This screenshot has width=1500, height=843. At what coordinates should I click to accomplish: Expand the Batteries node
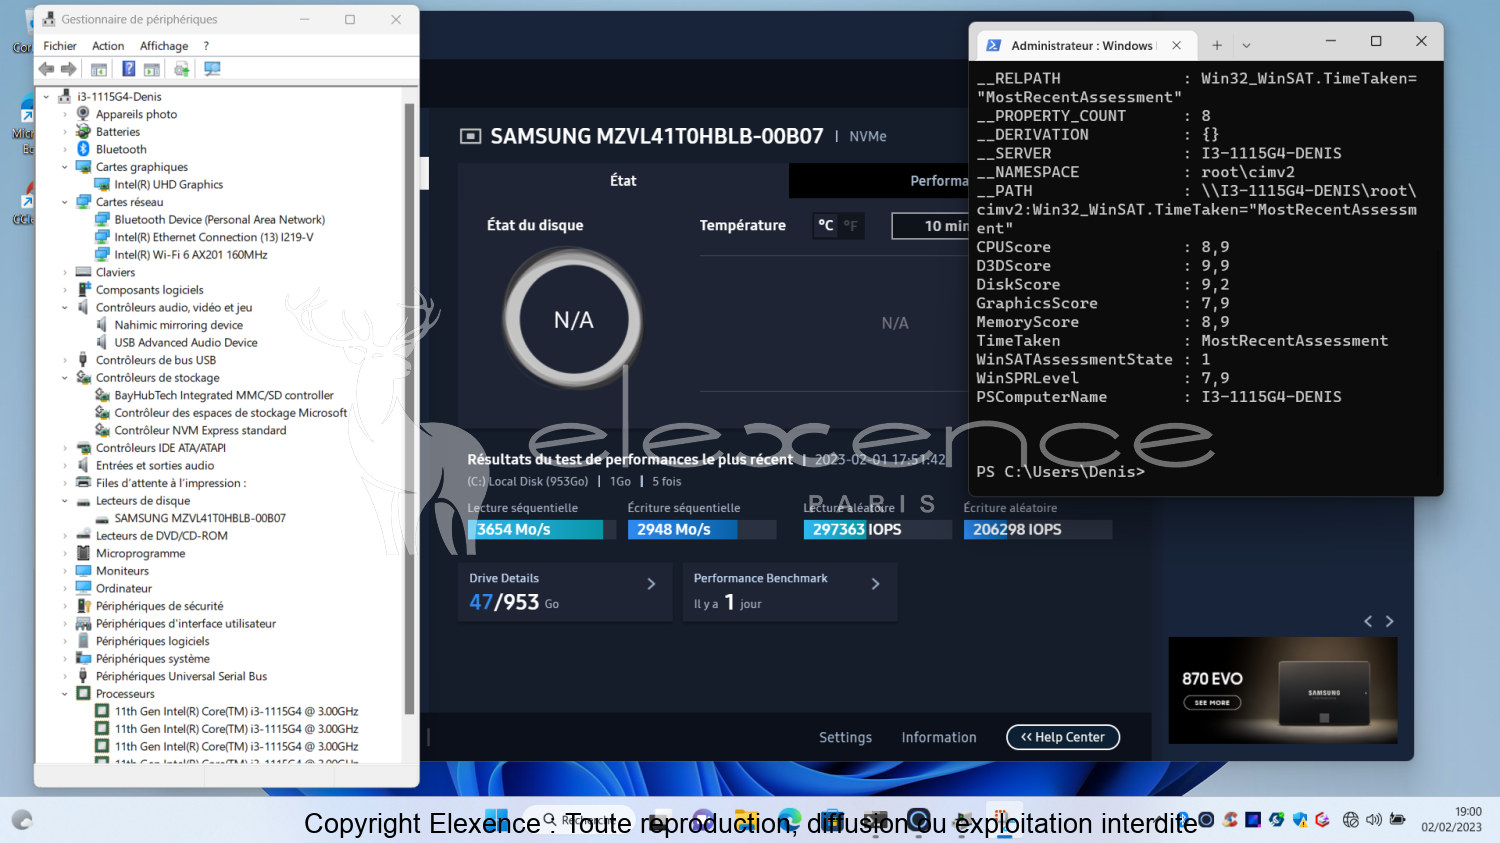coord(65,132)
